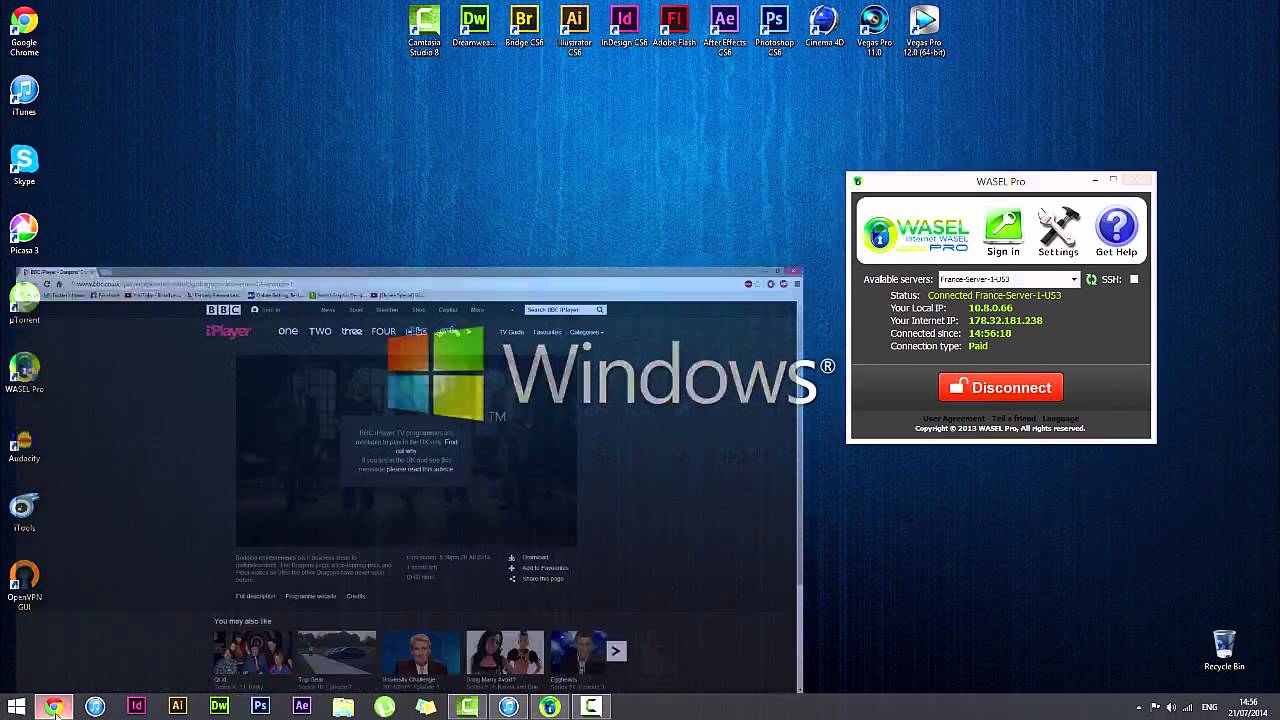Open Dreamweaver from the taskbar

[x=219, y=706]
